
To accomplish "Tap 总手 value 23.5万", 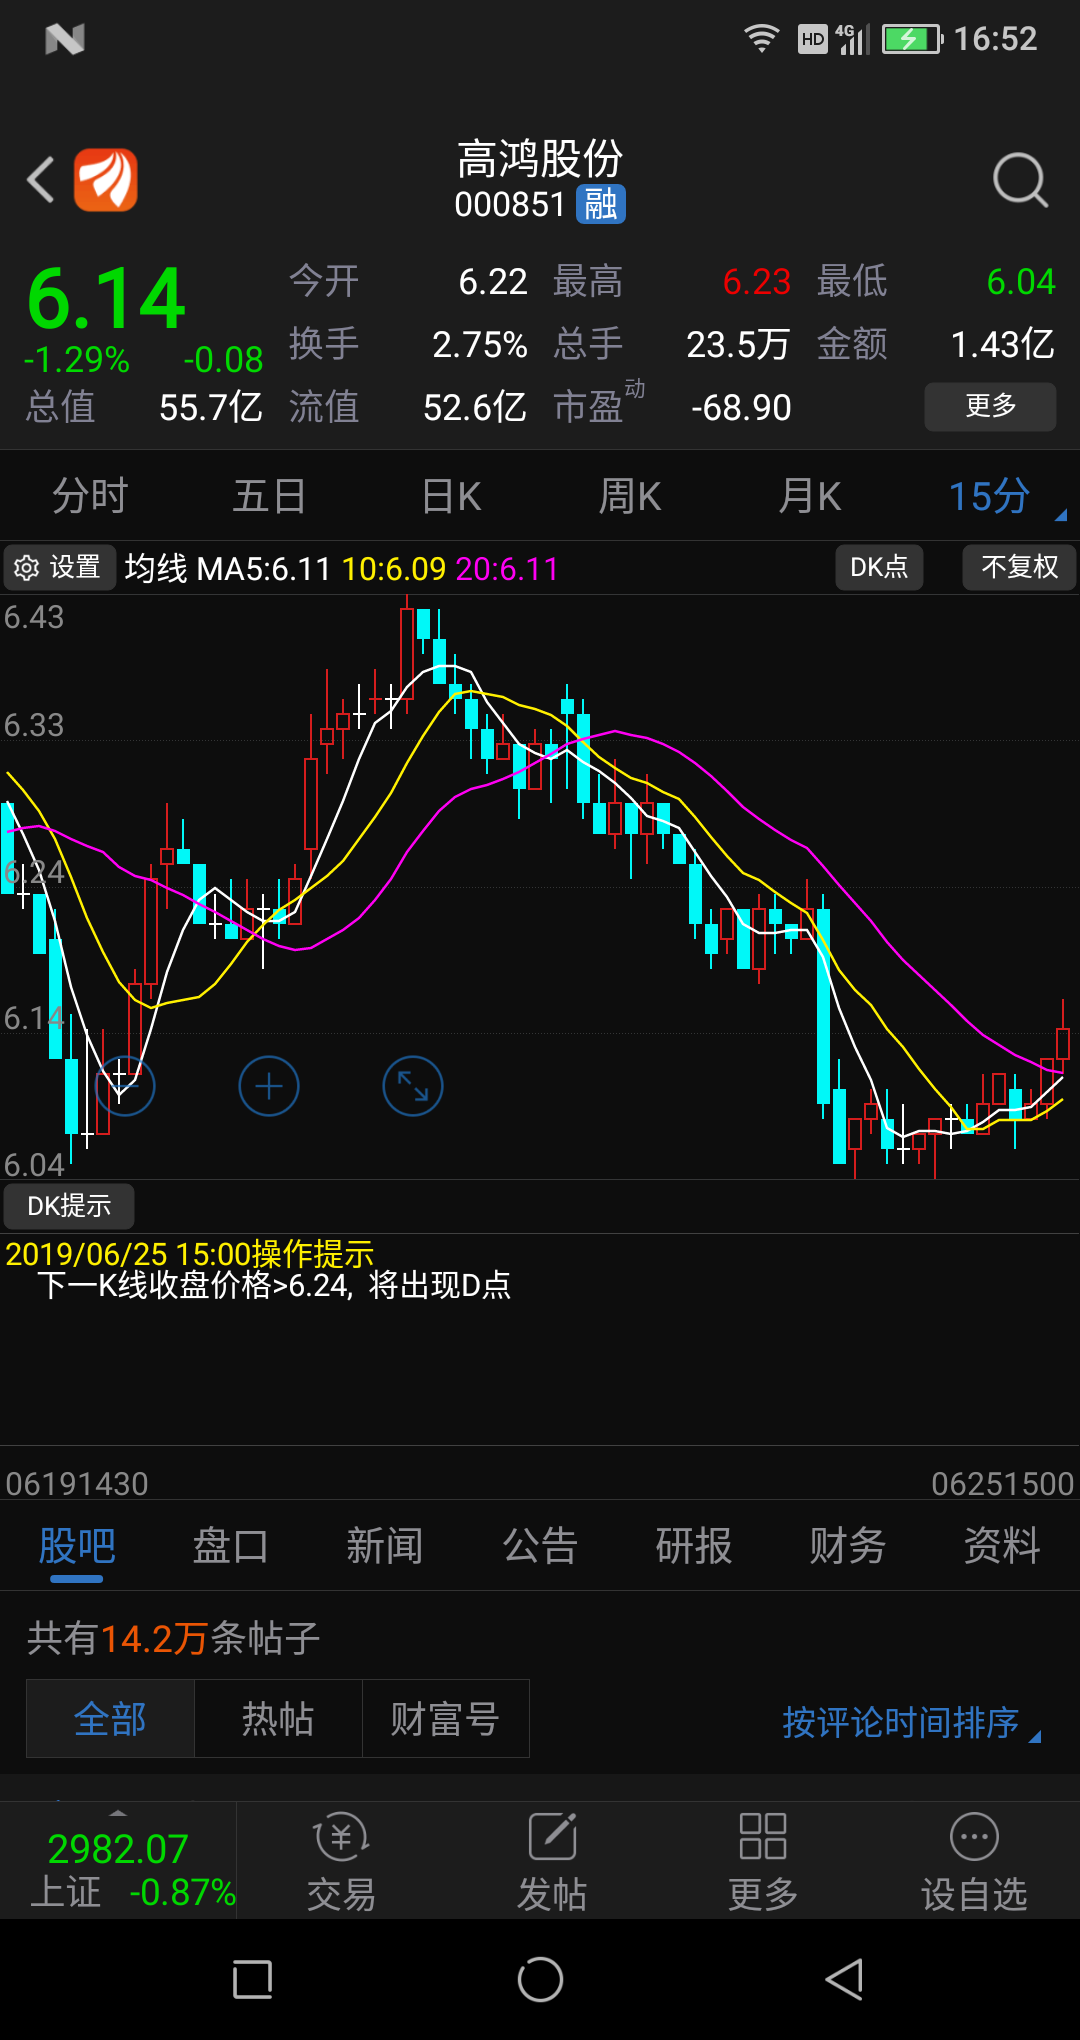I will (738, 345).
